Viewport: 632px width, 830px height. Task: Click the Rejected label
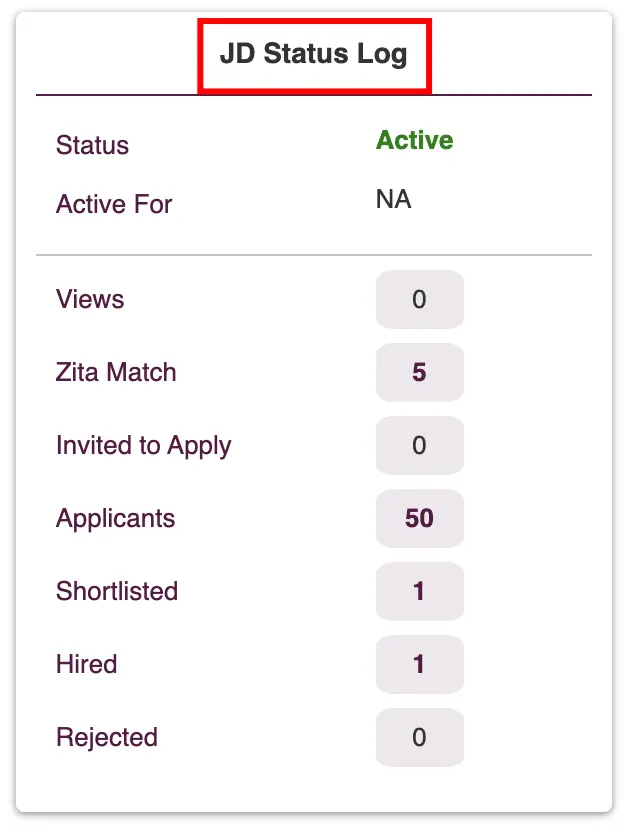point(107,737)
